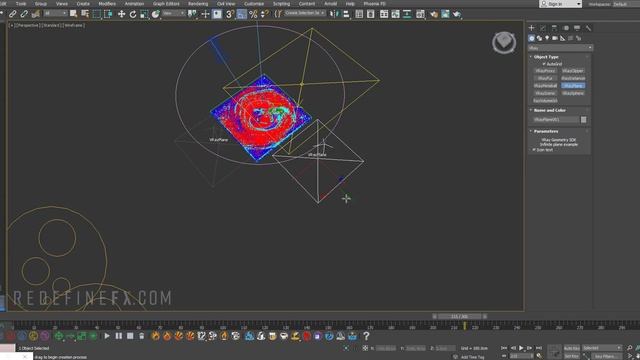Toggle the AutoGrid checkbox
The image size is (640, 360).
point(544,64)
